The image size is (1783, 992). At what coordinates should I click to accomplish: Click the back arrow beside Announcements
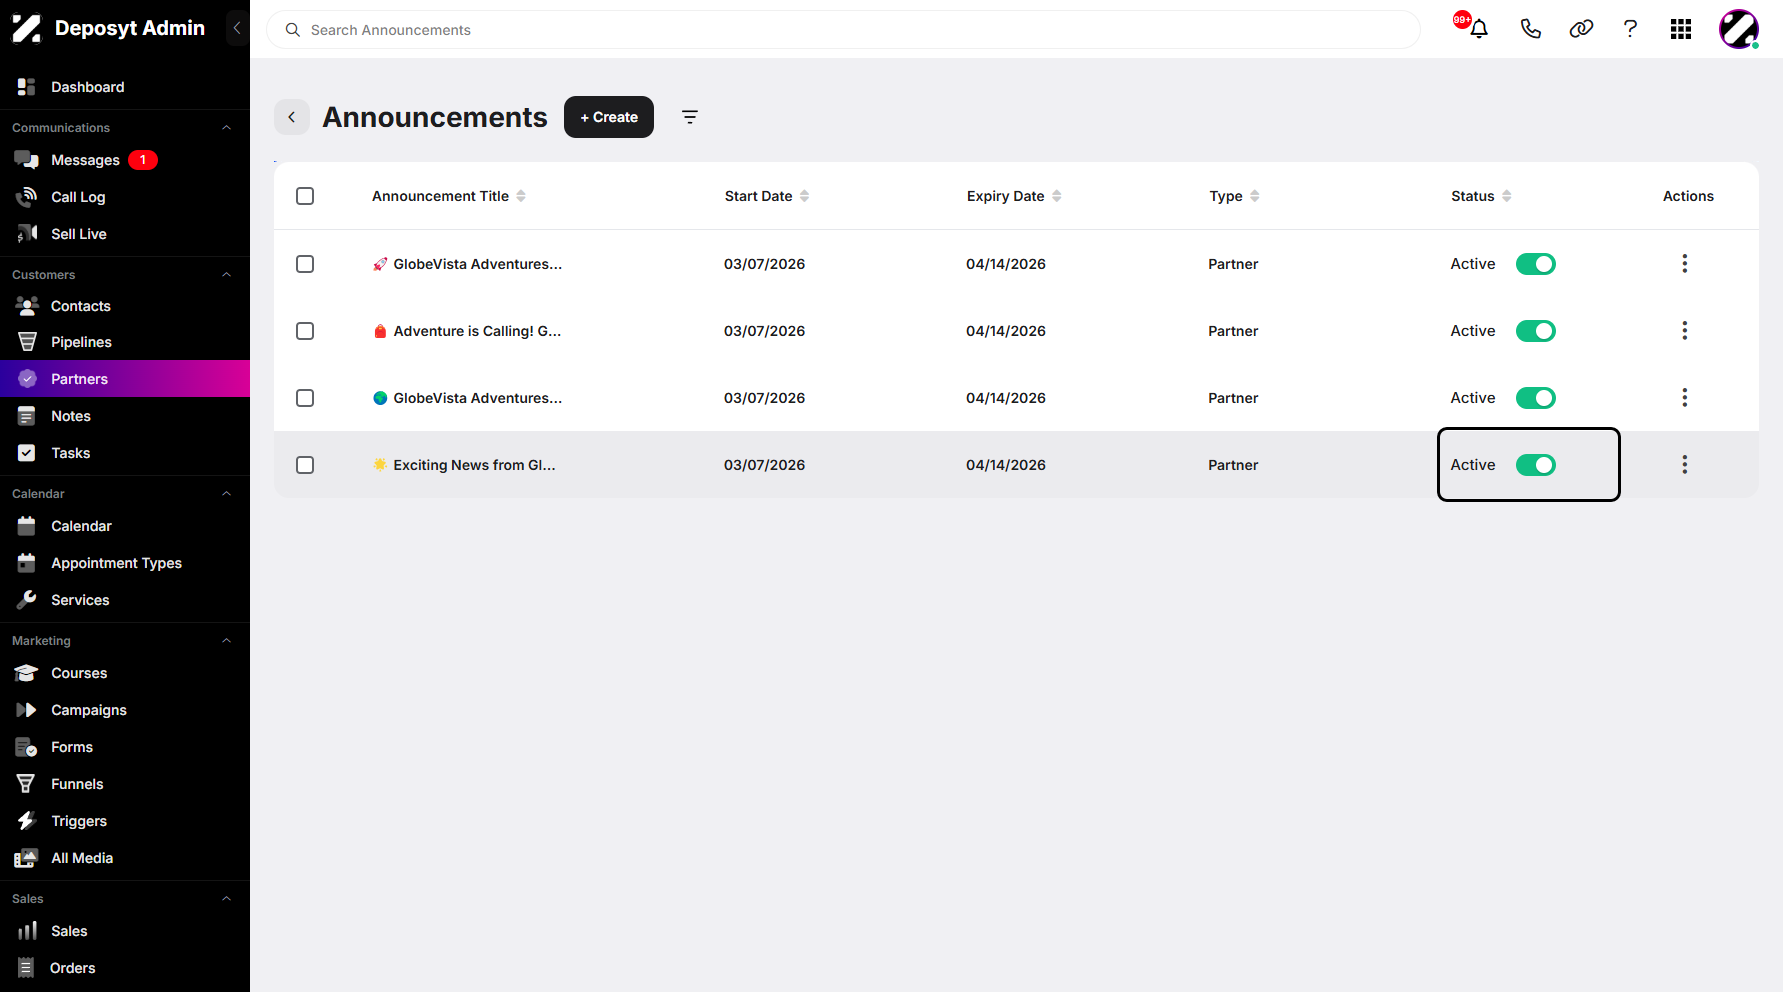tap(292, 117)
